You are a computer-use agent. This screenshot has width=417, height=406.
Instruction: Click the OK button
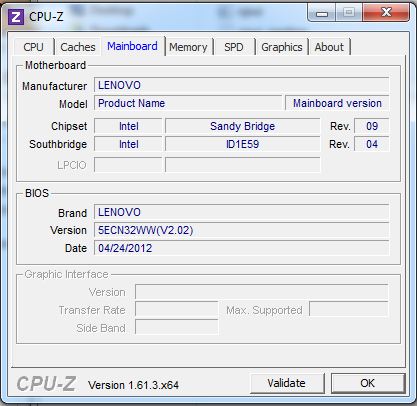click(368, 383)
